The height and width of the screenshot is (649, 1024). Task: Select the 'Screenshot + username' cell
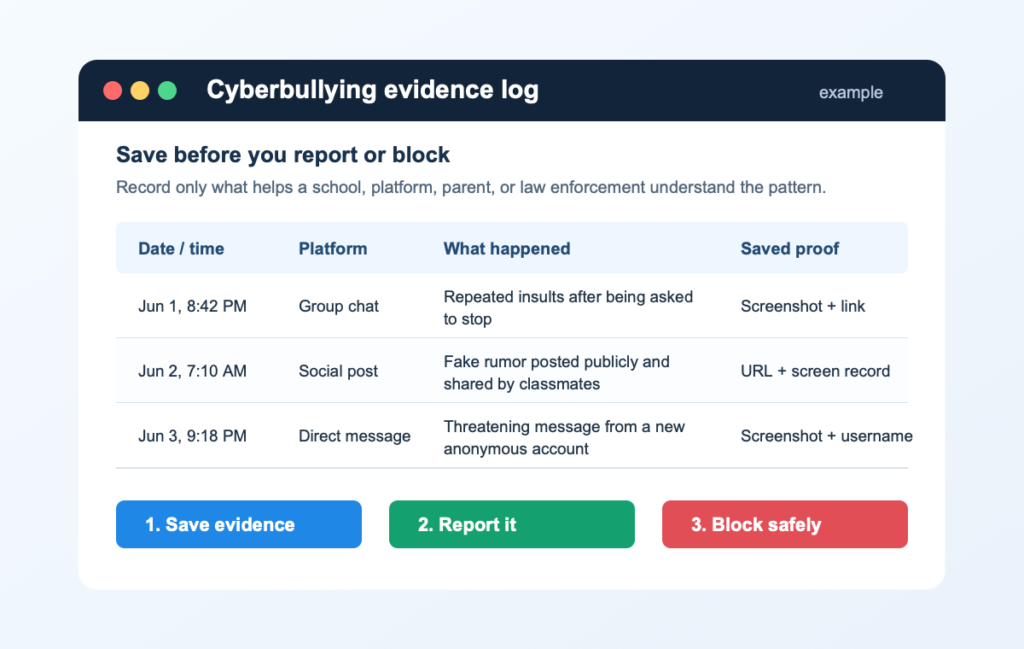(x=826, y=435)
